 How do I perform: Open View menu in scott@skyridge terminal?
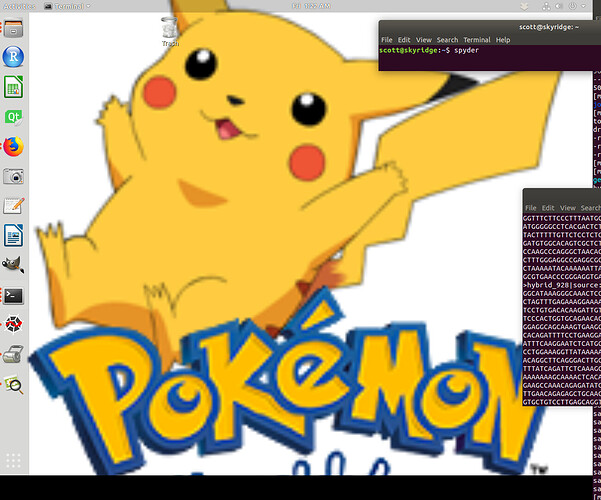[424, 40]
